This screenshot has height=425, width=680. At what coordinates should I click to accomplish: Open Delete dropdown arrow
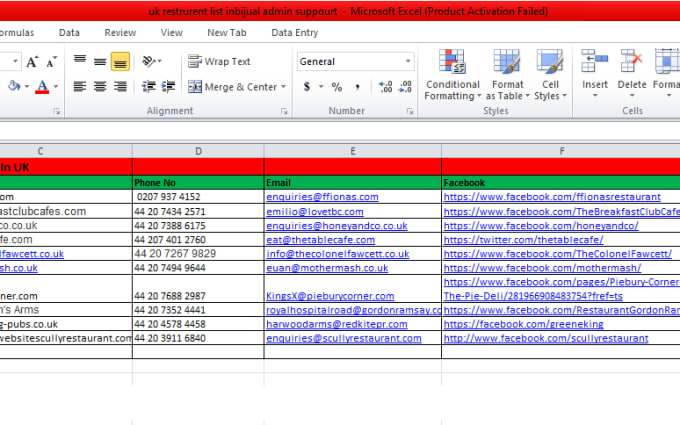pos(632,96)
